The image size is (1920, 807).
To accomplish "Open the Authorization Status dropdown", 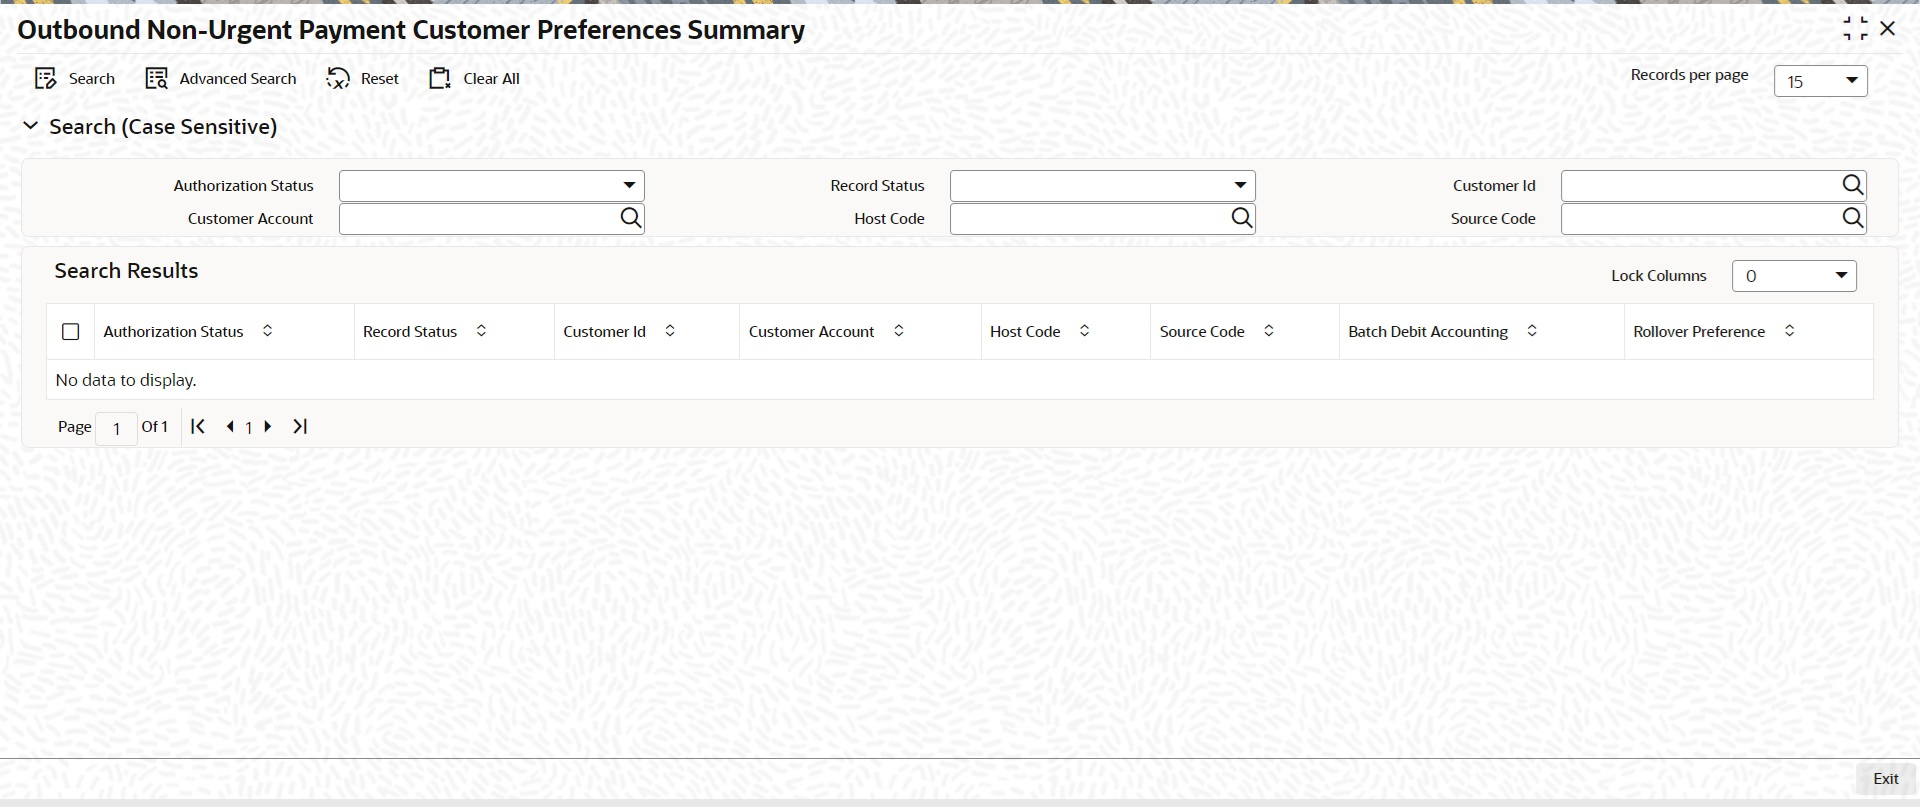I will 492,186.
